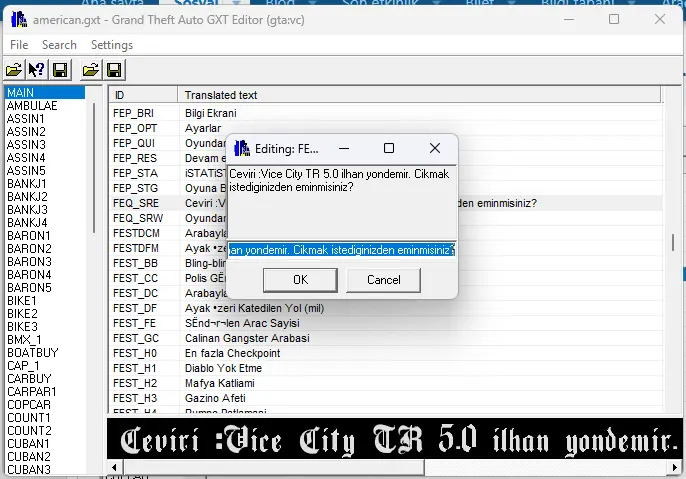686x479 pixels.
Task: Select the FEP_BRI row
Action: [x=385, y=113]
